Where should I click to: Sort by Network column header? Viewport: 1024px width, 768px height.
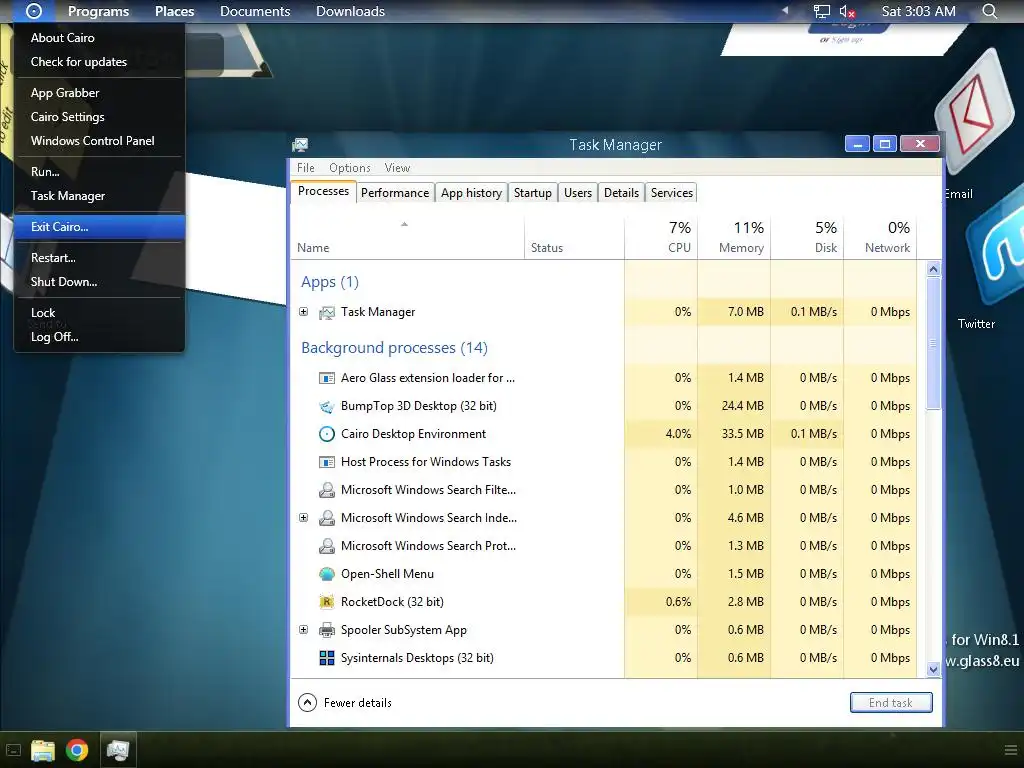(x=880, y=237)
